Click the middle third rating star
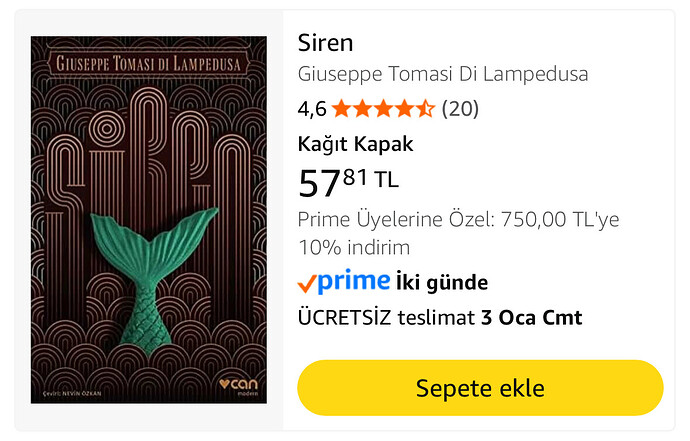Viewport: 690px width, 441px height. coord(383,109)
